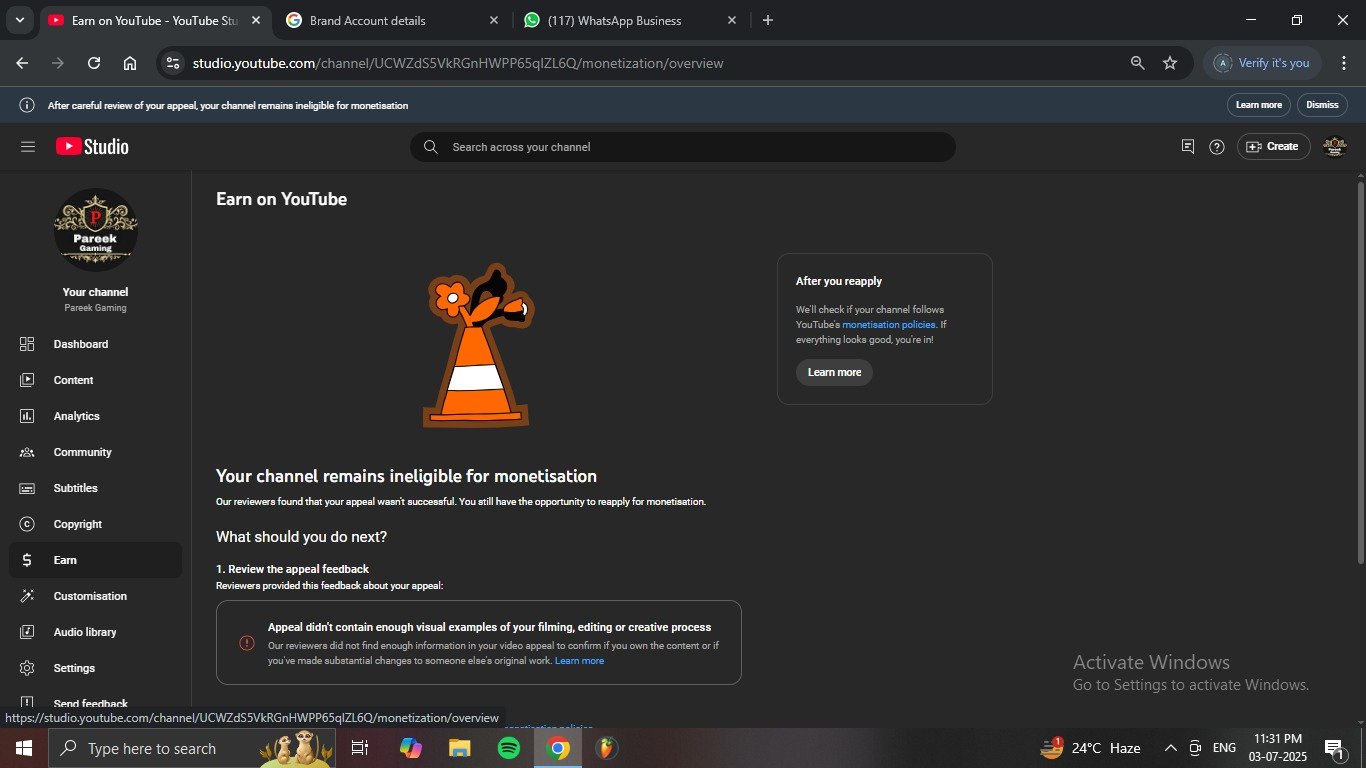Open the site information icon in address bar

(173, 63)
